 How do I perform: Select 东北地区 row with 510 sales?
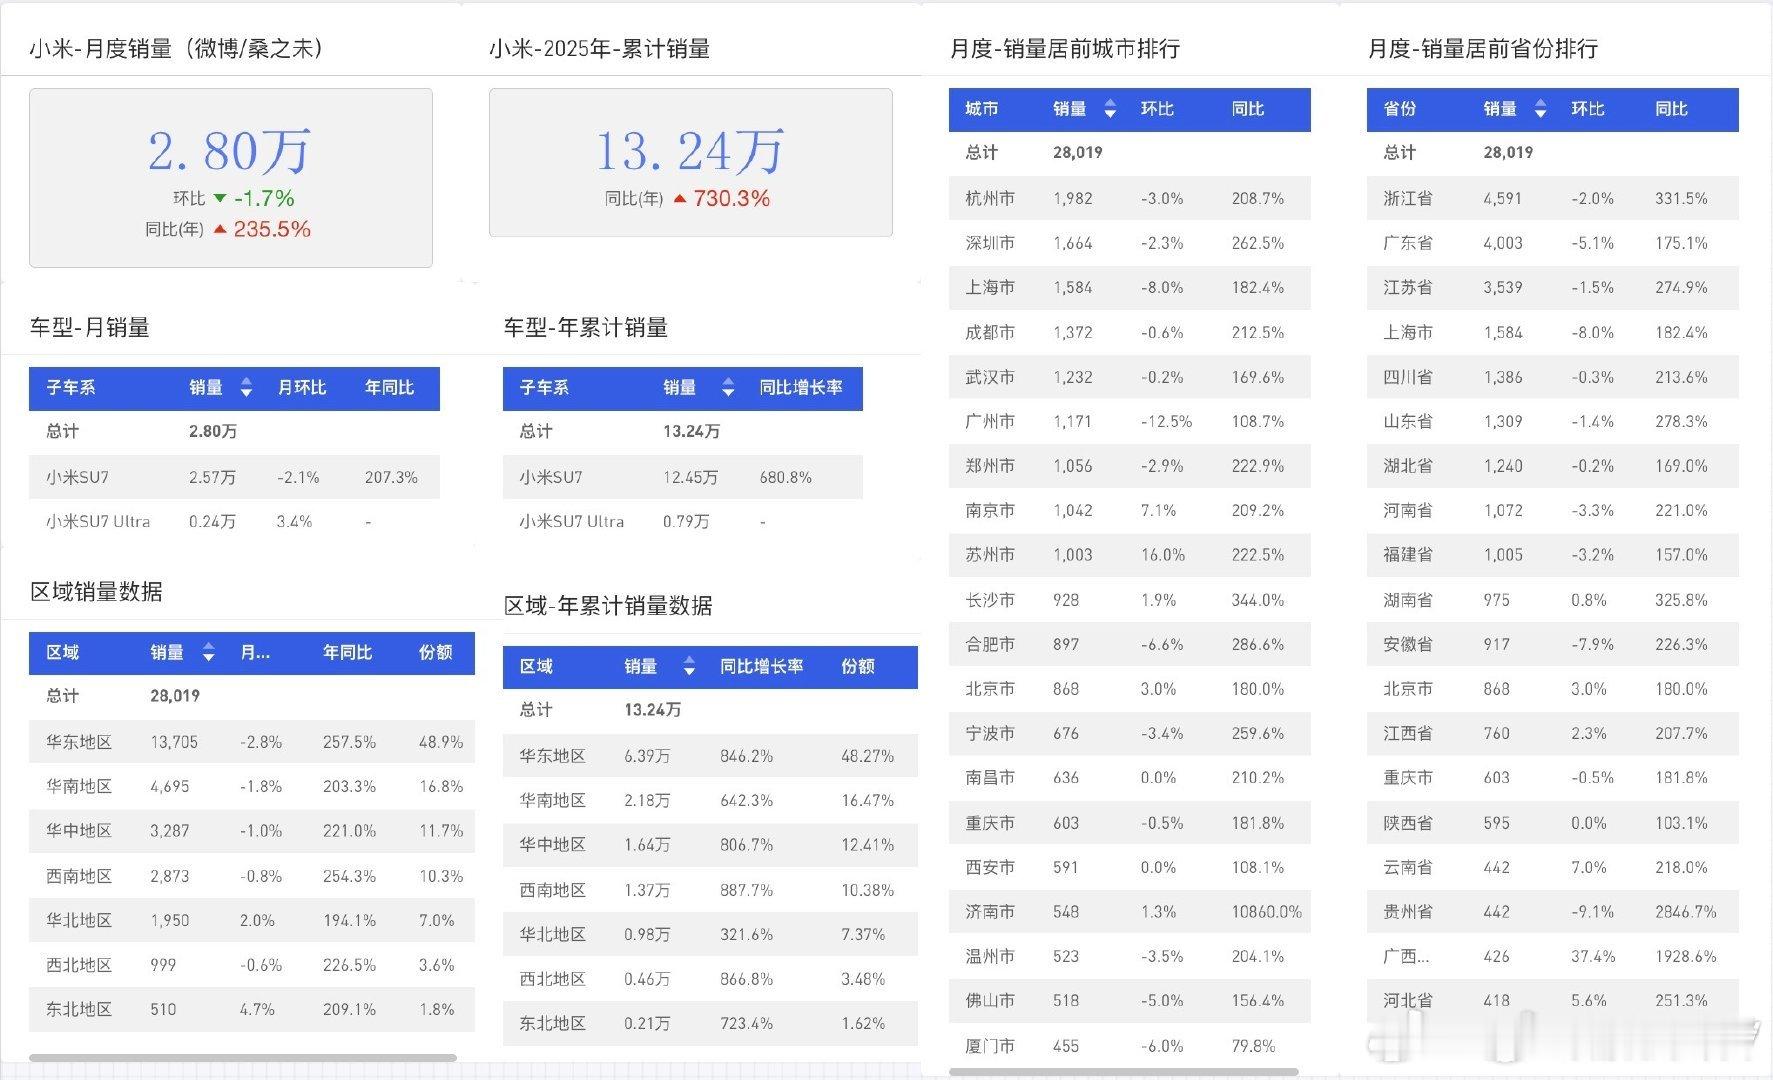(x=252, y=1009)
